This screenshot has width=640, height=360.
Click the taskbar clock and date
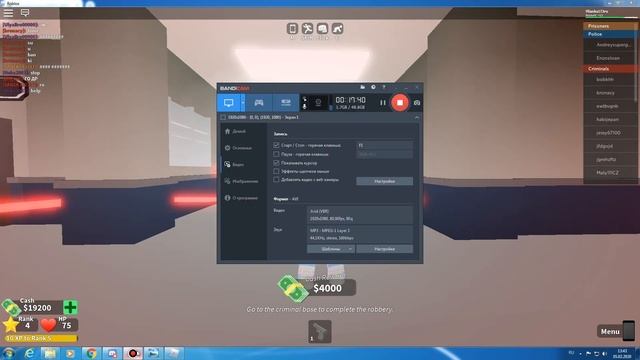622,353
